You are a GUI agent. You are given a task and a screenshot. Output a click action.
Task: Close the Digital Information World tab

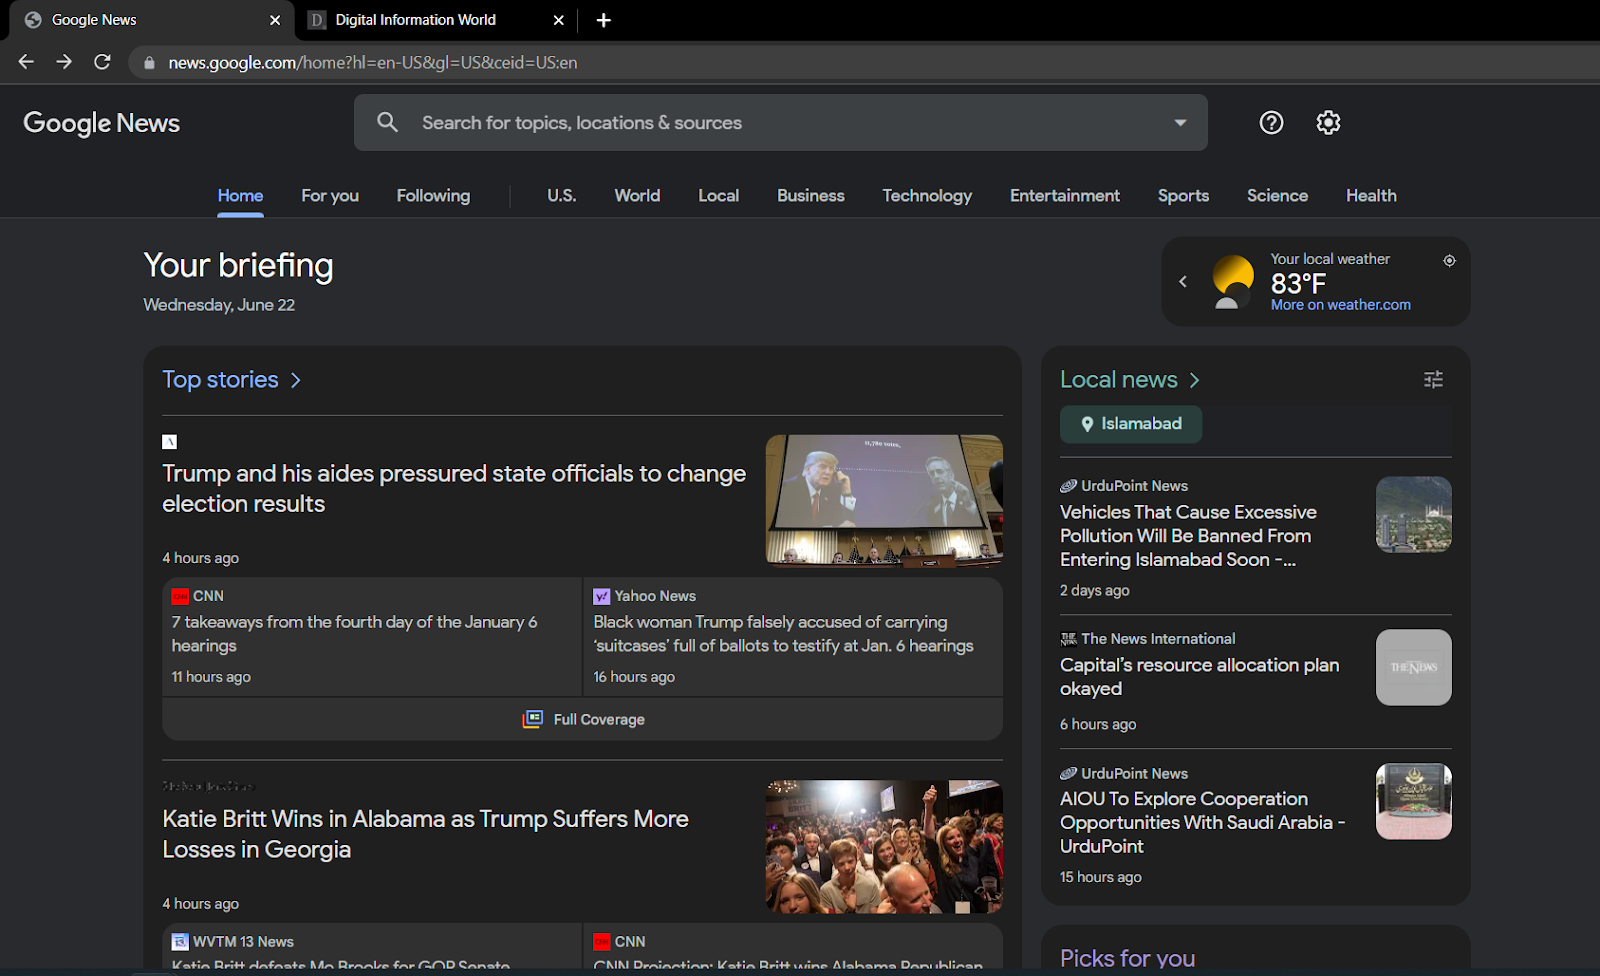559,20
